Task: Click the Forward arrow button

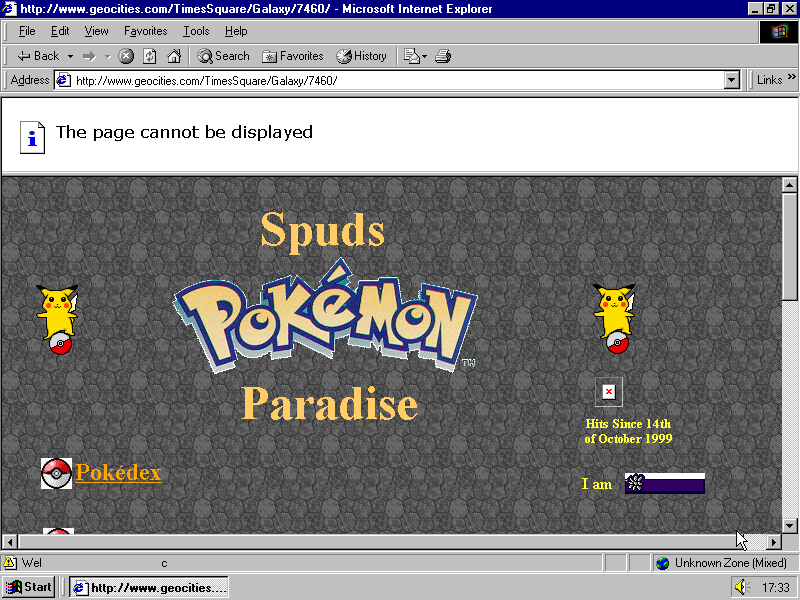Action: pos(89,56)
